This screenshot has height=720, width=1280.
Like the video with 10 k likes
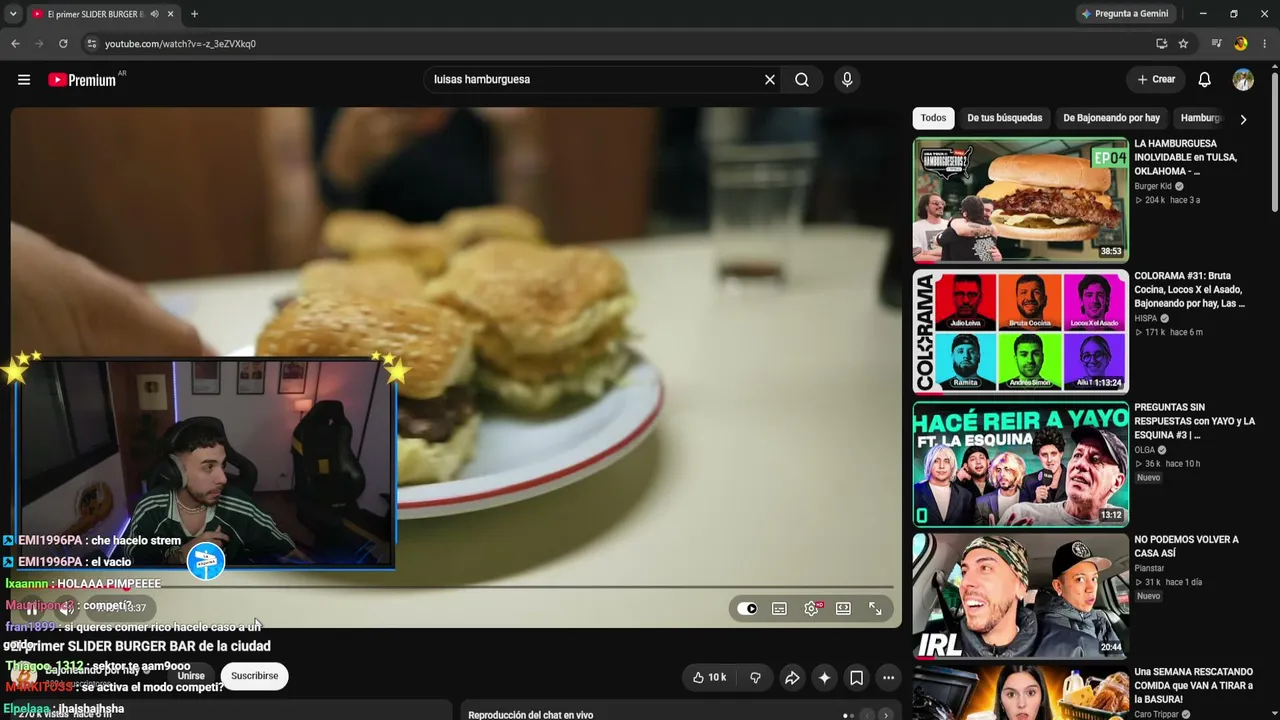pos(709,678)
